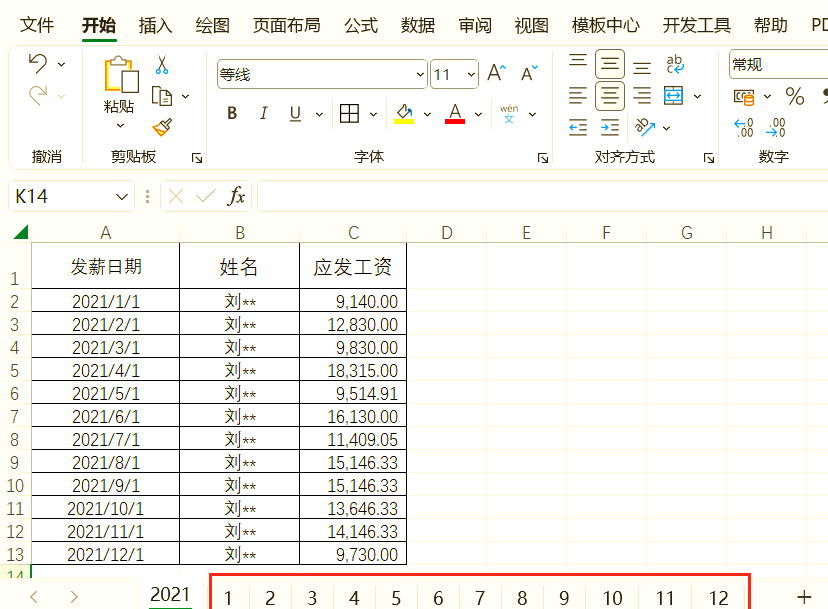Click Merge and Center icon
This screenshot has height=609, width=828.
[x=673, y=96]
